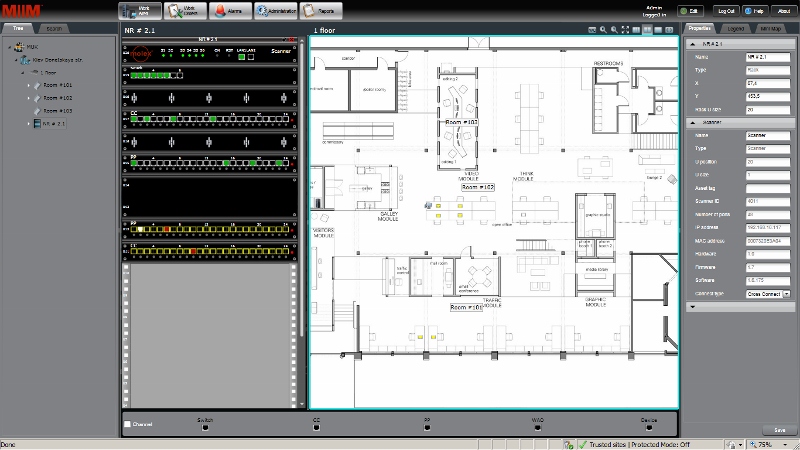
Task: Collapse the NR # 2.1 properties section
Action: pos(693,44)
